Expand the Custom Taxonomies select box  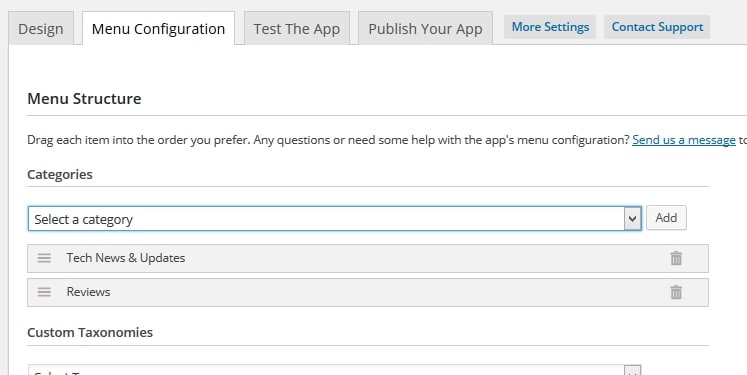pos(334,370)
